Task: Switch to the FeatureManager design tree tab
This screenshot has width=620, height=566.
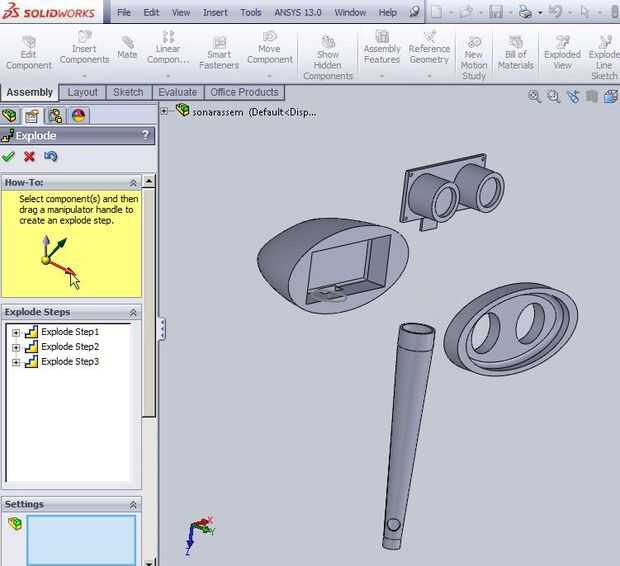Action: click(9, 115)
